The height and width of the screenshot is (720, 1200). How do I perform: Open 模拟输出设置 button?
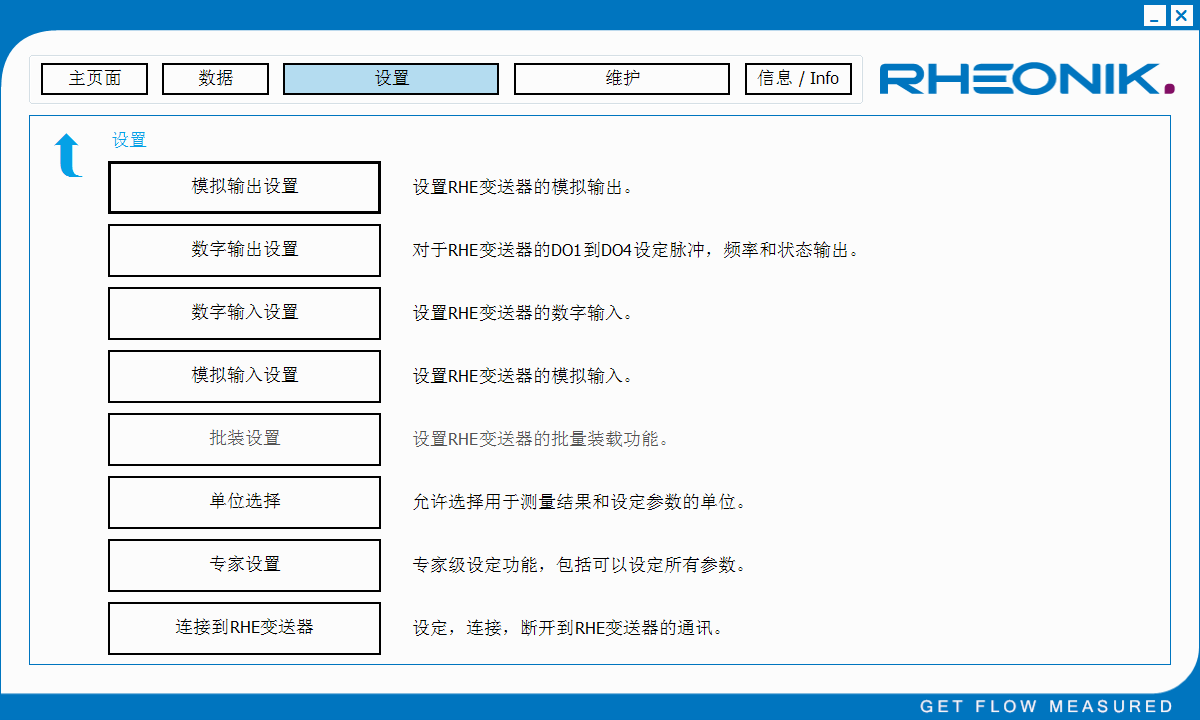244,187
